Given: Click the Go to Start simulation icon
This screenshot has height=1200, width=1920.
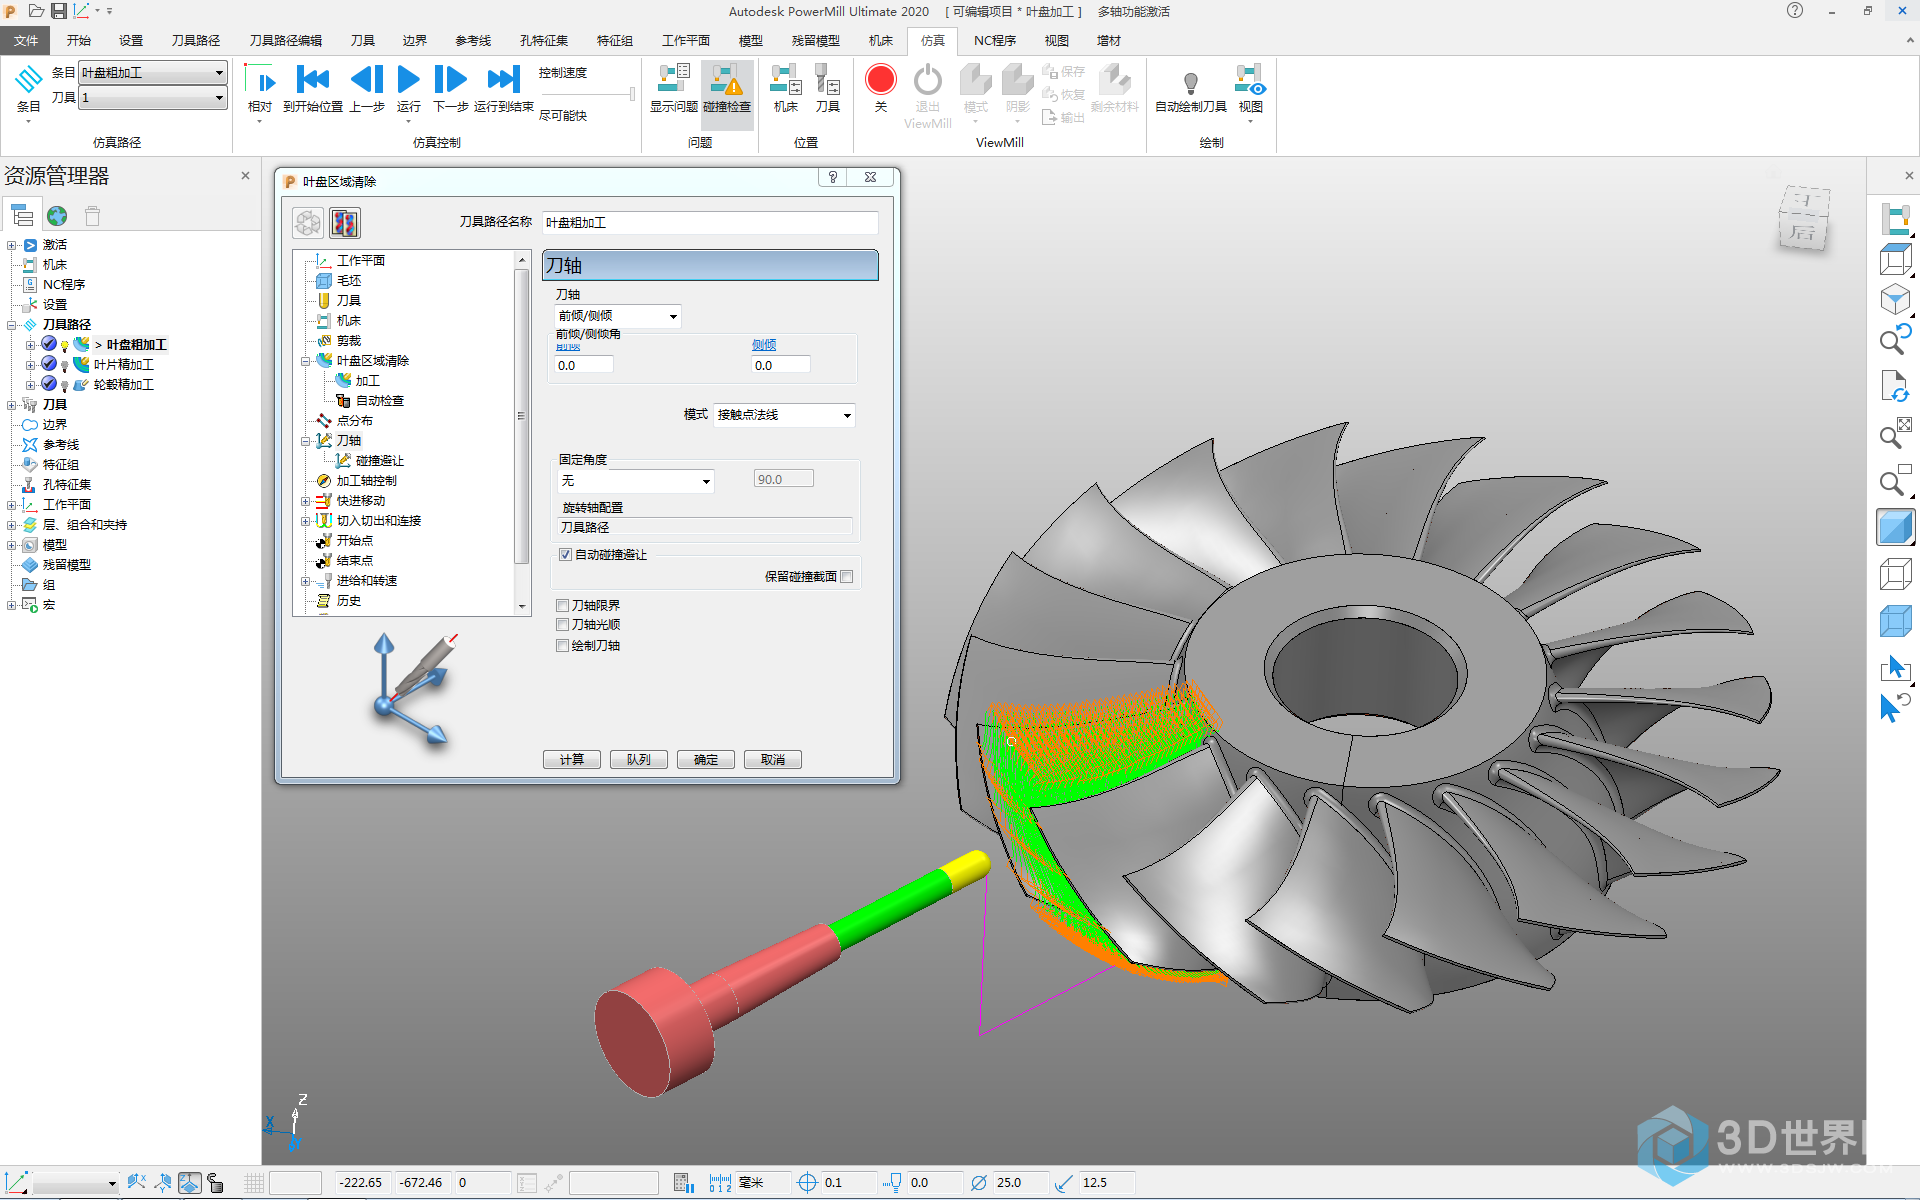Looking at the screenshot, I should pyautogui.click(x=313, y=80).
